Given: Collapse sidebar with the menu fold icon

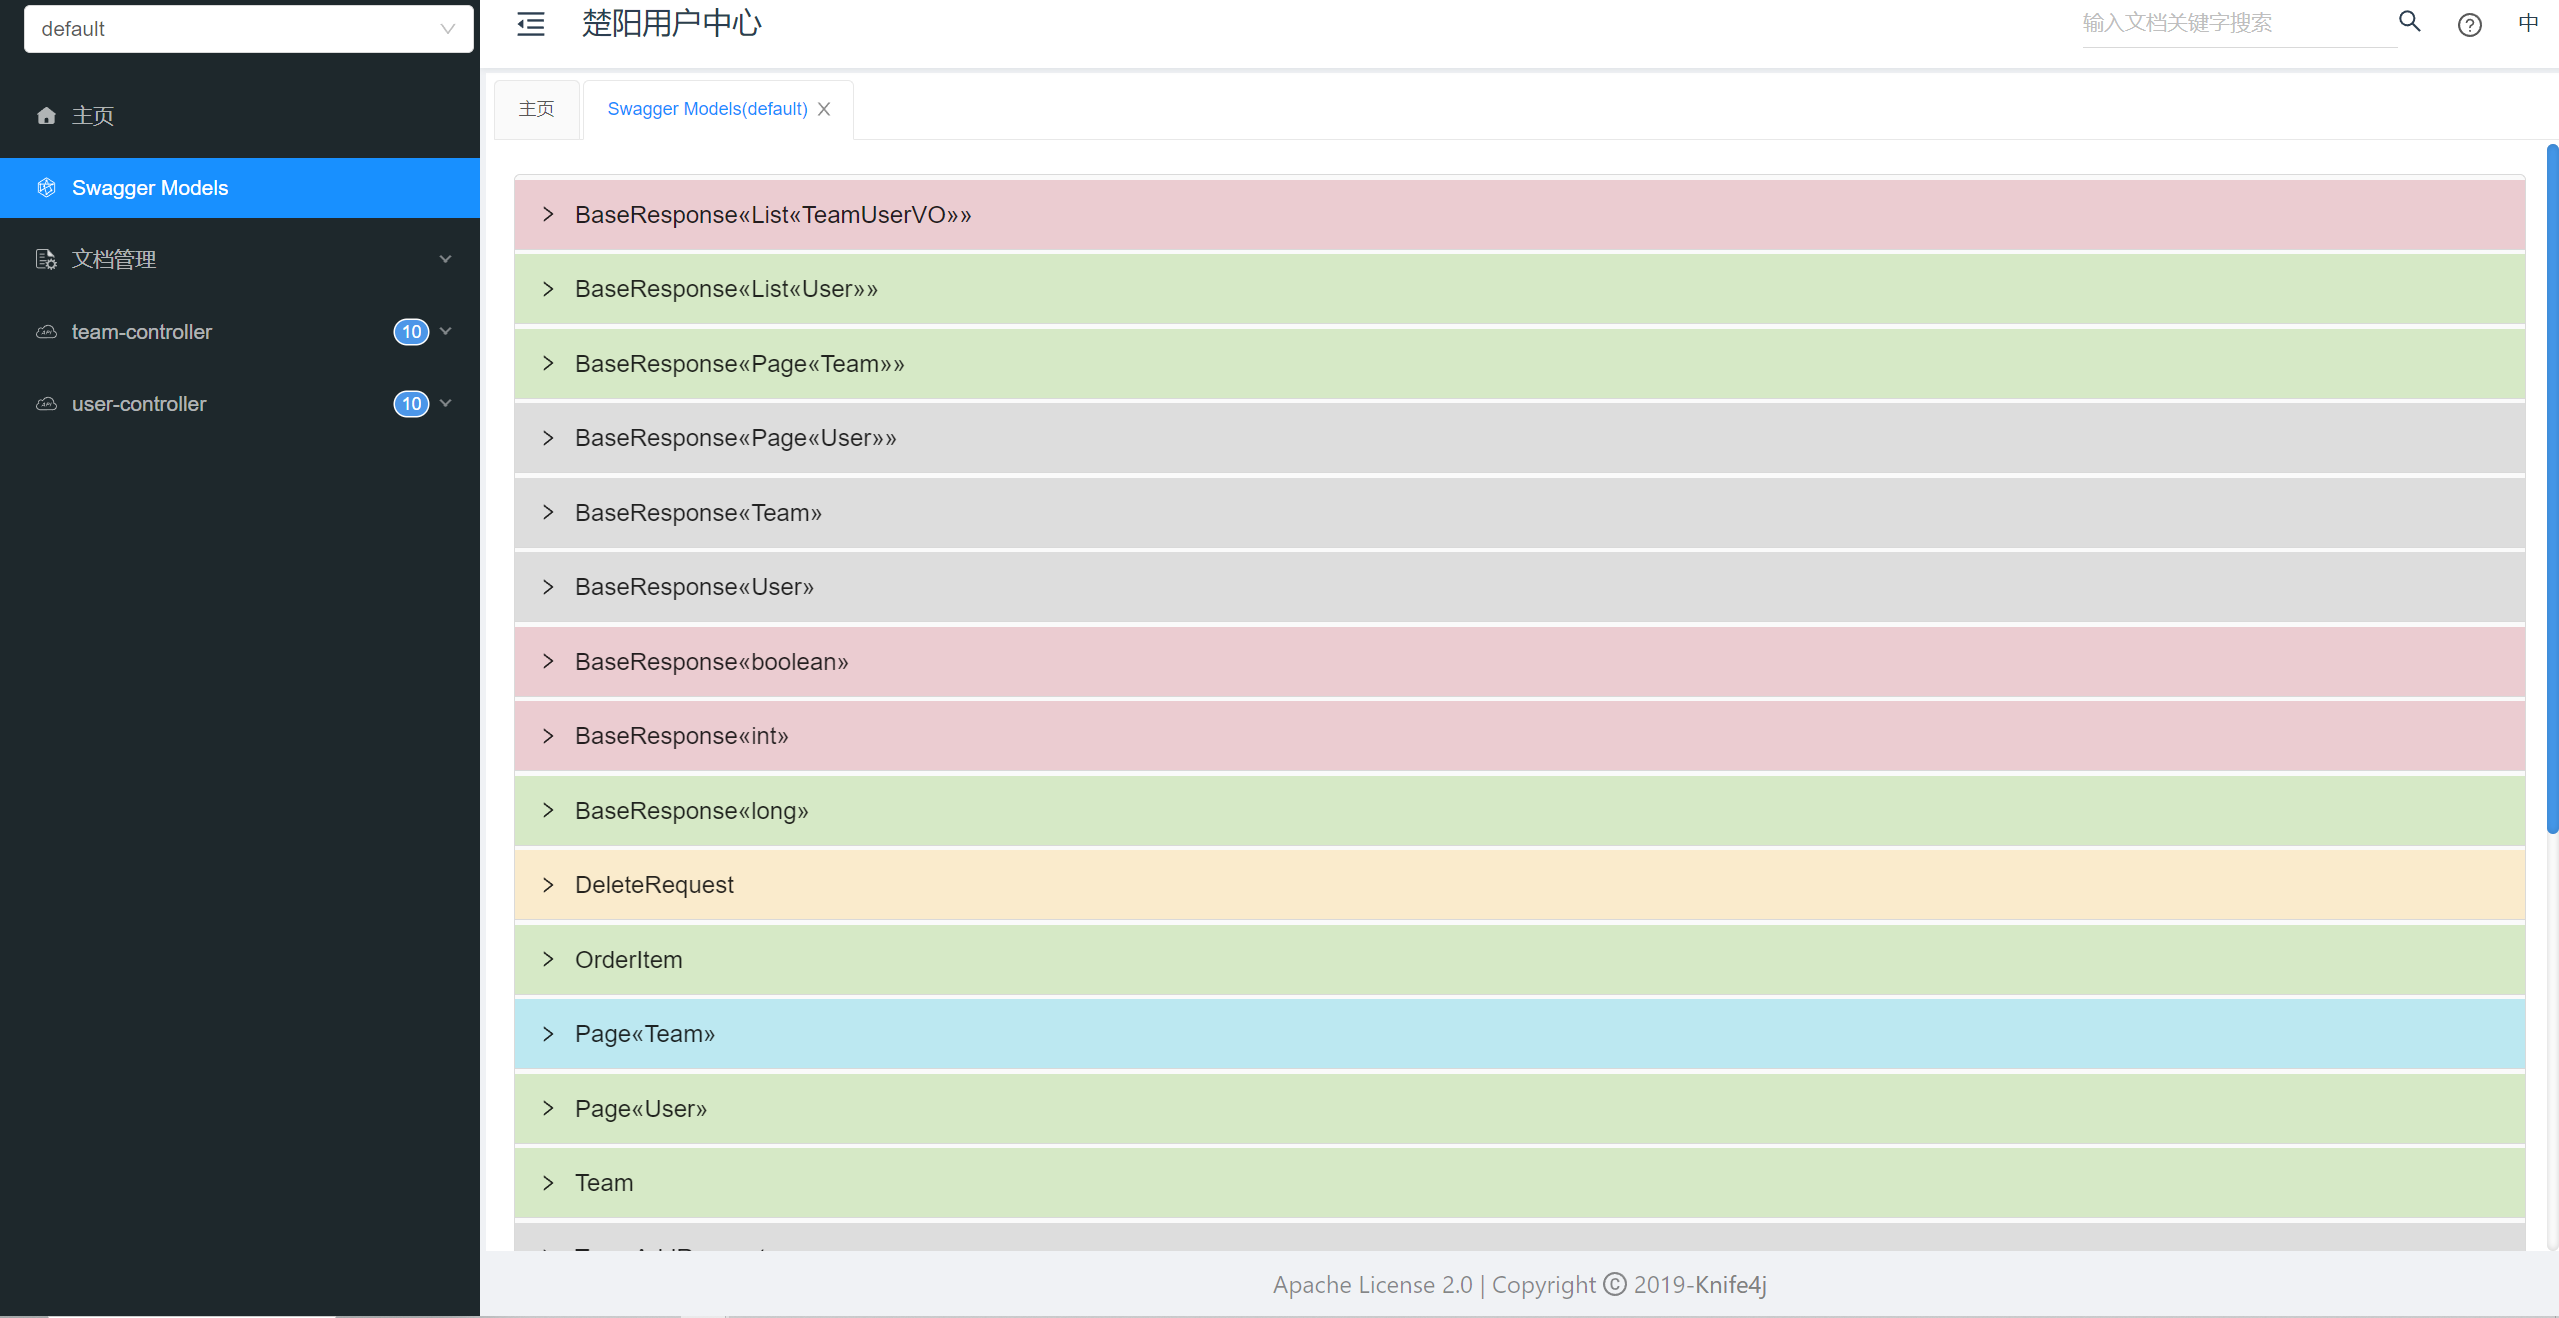Looking at the screenshot, I should click(x=531, y=25).
